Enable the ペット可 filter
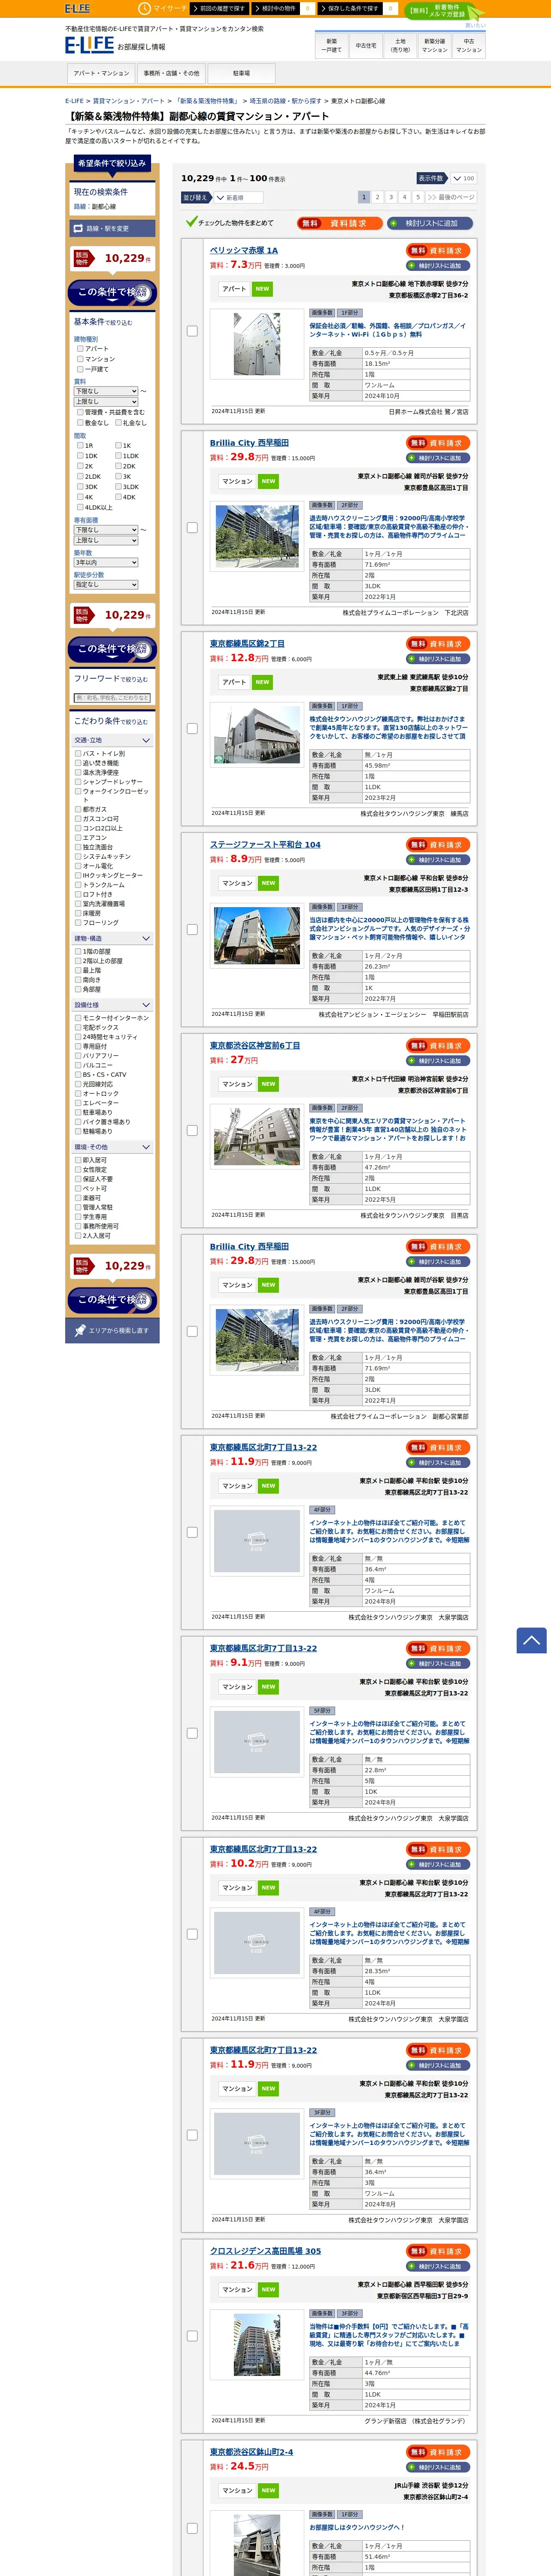The image size is (551, 2576). pos(78,1188)
